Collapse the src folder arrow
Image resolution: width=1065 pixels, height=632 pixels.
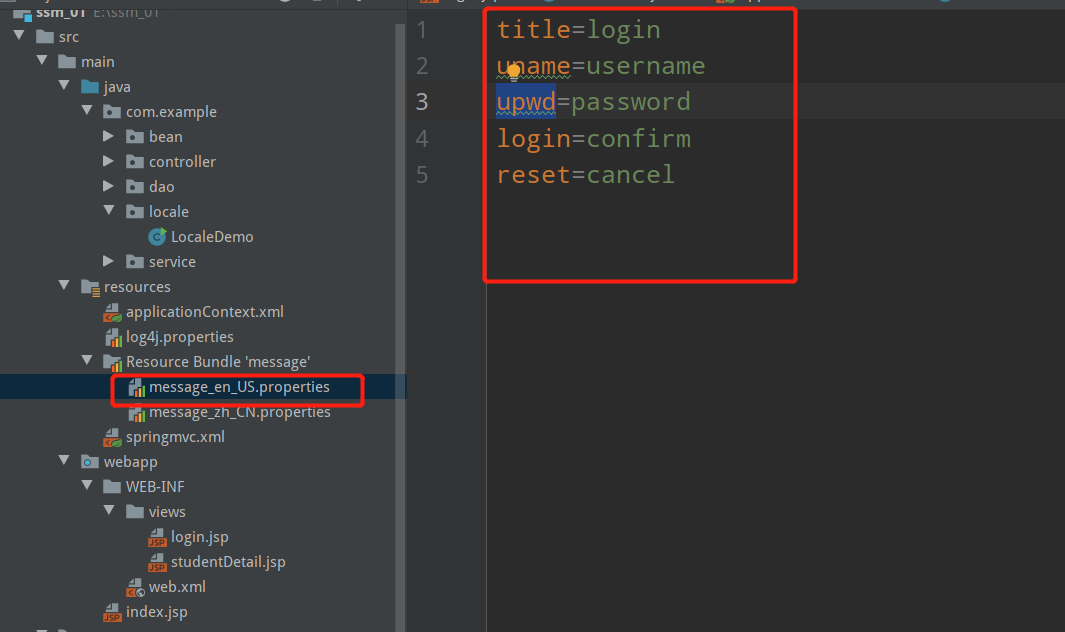point(19,35)
